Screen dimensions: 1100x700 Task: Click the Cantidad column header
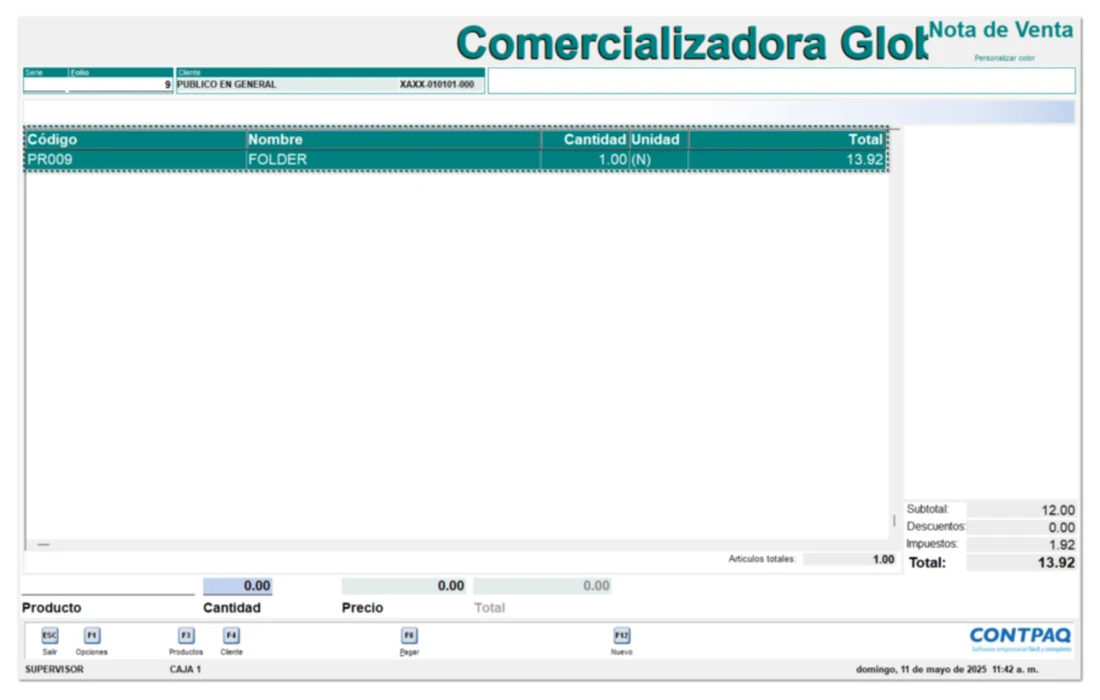click(x=585, y=140)
